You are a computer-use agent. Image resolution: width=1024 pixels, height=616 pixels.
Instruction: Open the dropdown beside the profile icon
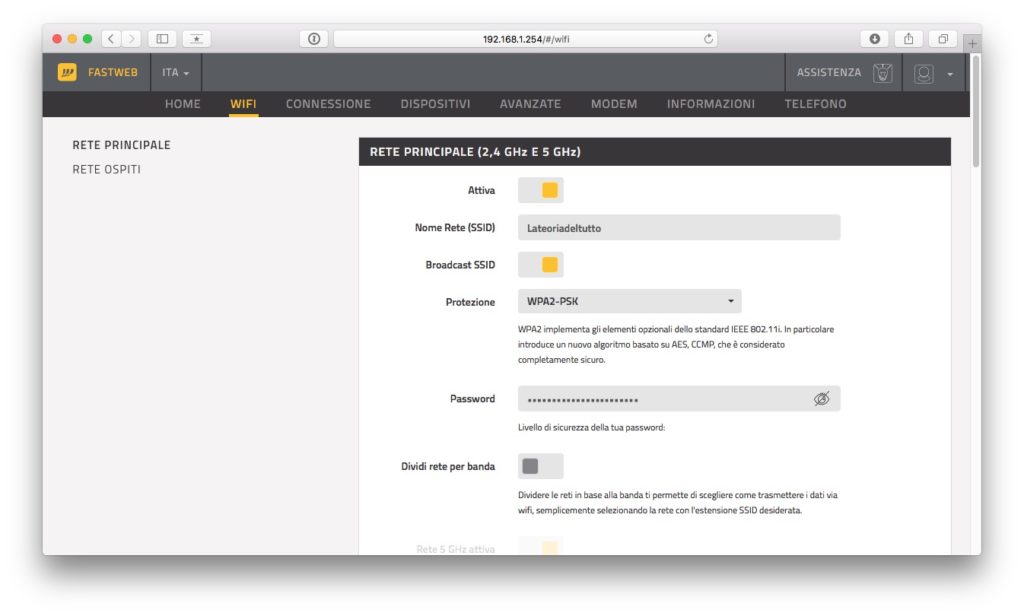[x=951, y=72]
